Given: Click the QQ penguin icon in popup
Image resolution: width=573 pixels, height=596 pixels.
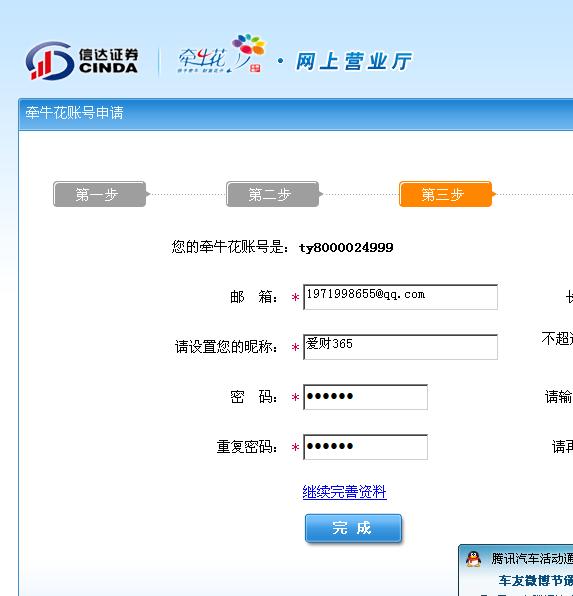Looking at the screenshot, I should (473, 559).
